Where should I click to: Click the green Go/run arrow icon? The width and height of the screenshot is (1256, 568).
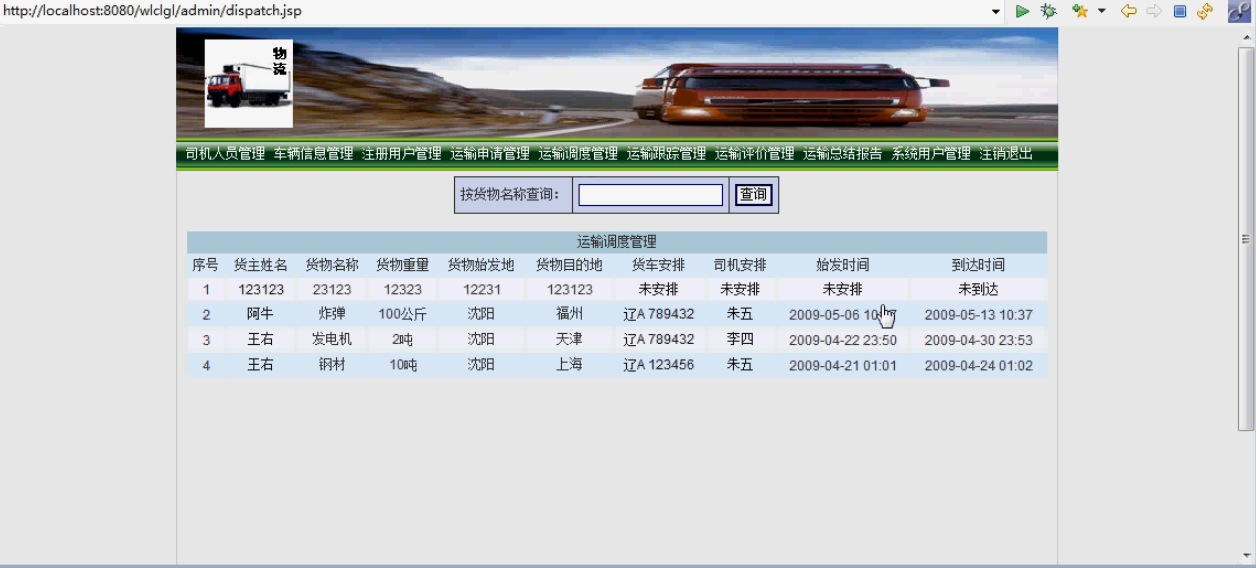(x=1022, y=11)
